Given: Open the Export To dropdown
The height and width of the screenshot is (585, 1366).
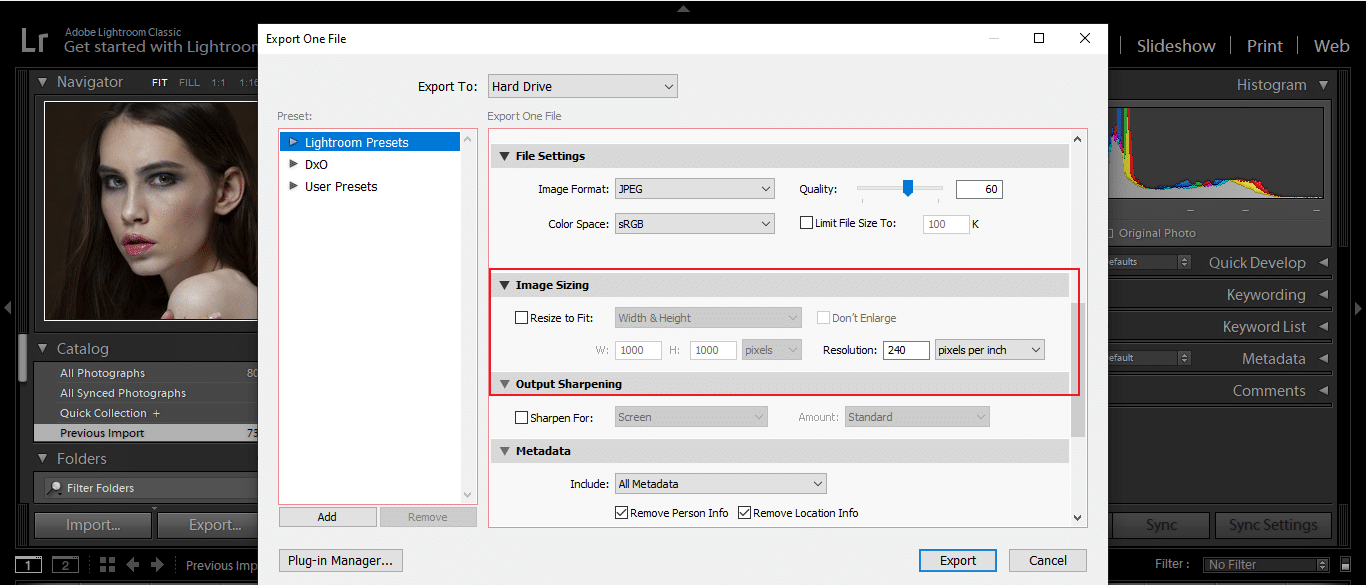Looking at the screenshot, I should pos(582,86).
